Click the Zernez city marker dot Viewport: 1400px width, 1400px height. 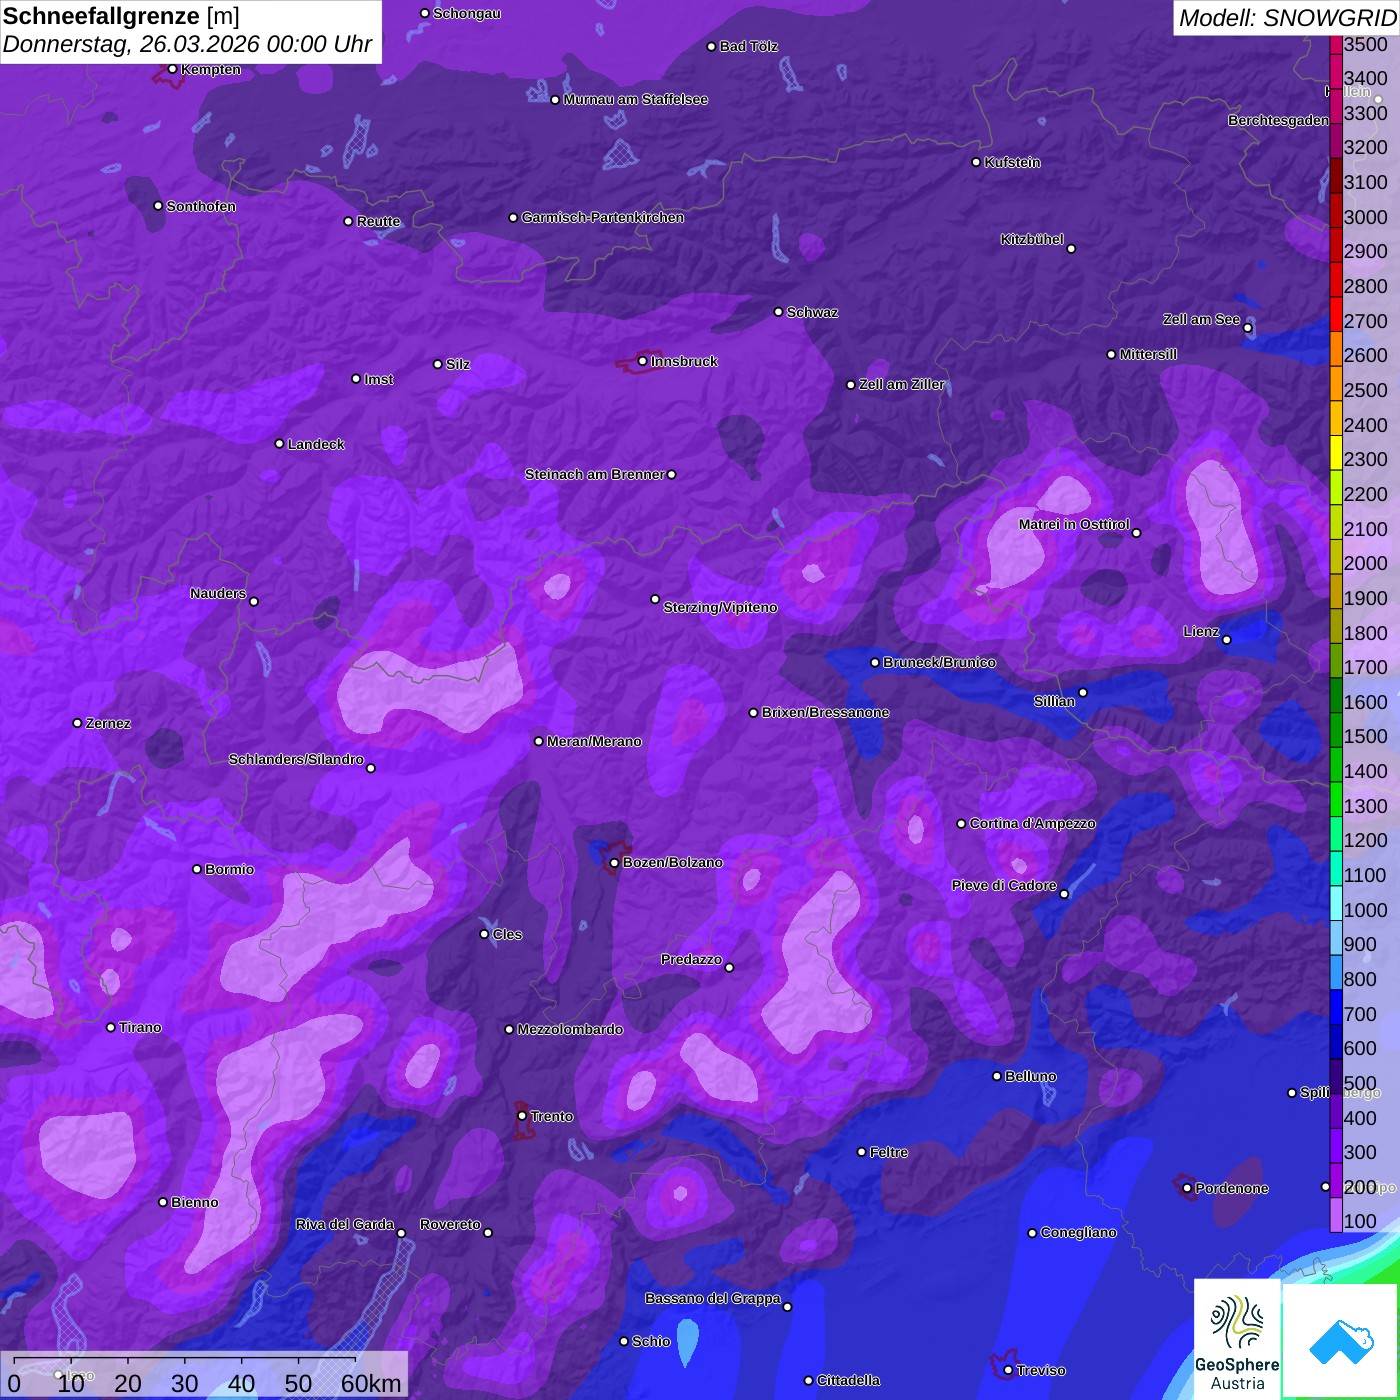tap(77, 722)
